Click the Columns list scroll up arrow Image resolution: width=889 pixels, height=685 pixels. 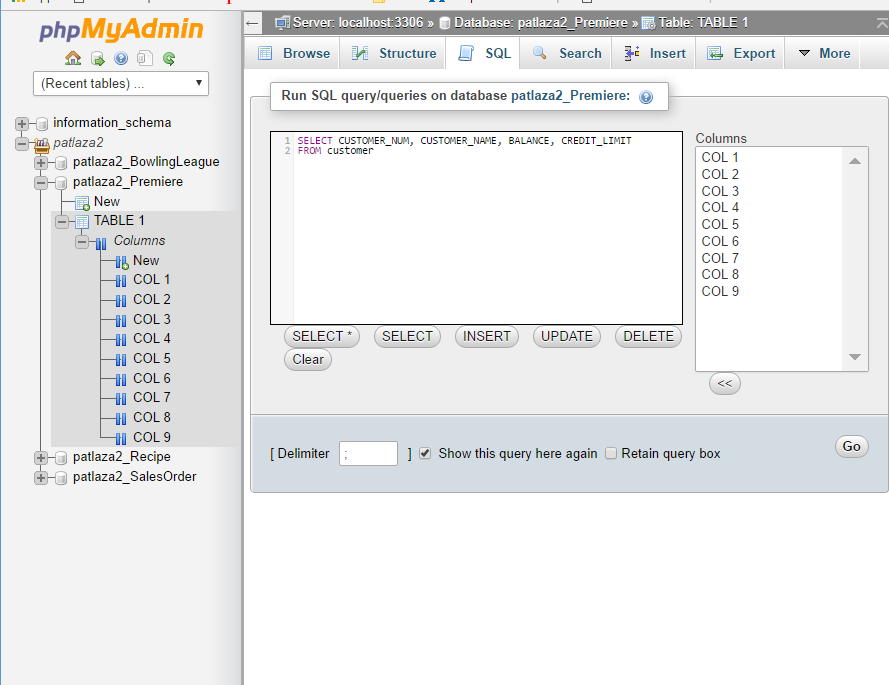855,161
